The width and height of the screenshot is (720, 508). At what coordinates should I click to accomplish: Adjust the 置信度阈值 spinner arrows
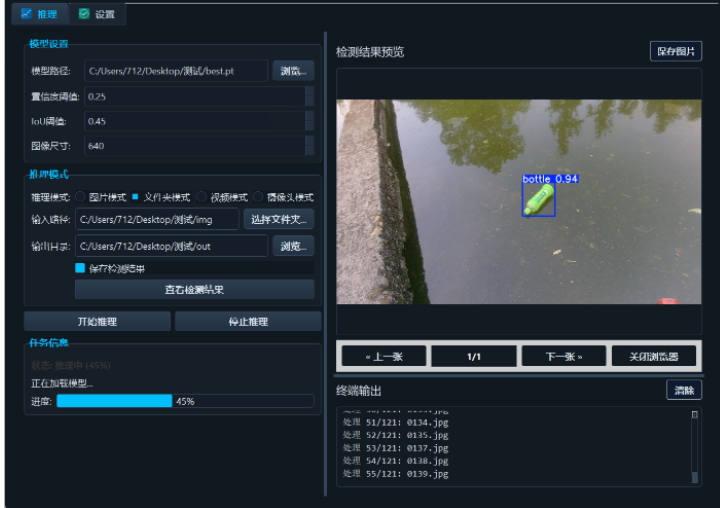pos(310,96)
